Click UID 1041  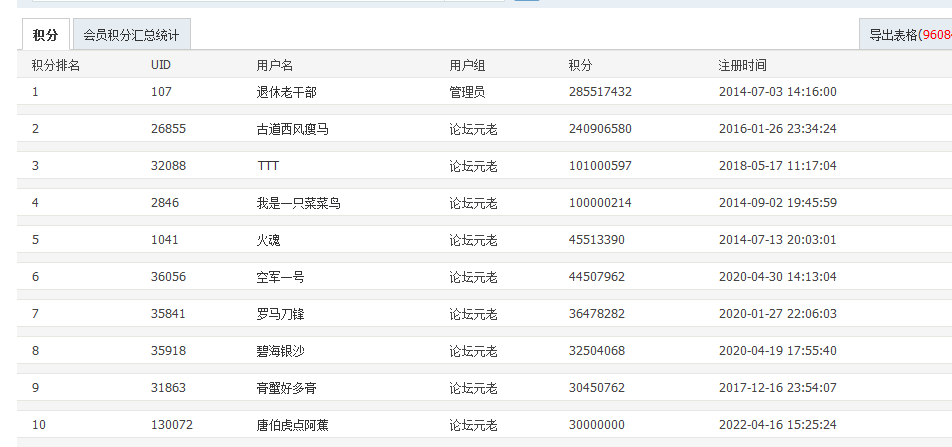click(x=165, y=240)
